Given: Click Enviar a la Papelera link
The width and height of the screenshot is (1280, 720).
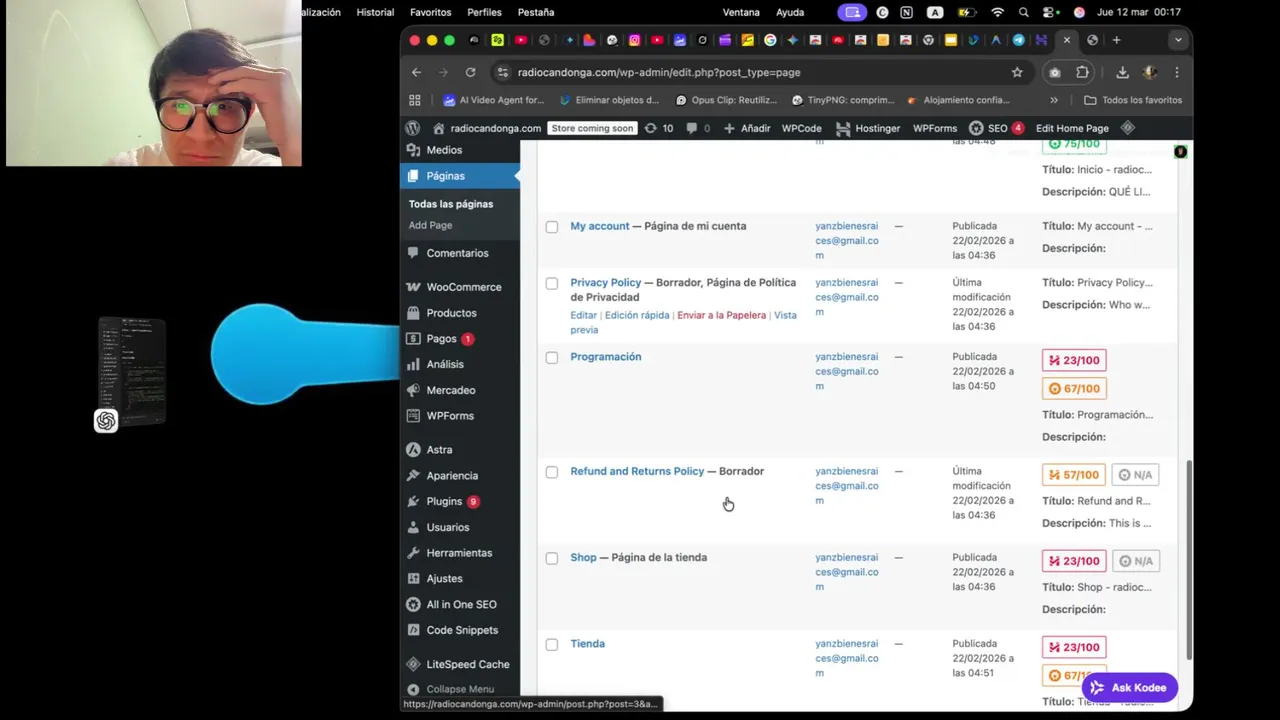Looking at the screenshot, I should click(721, 315).
